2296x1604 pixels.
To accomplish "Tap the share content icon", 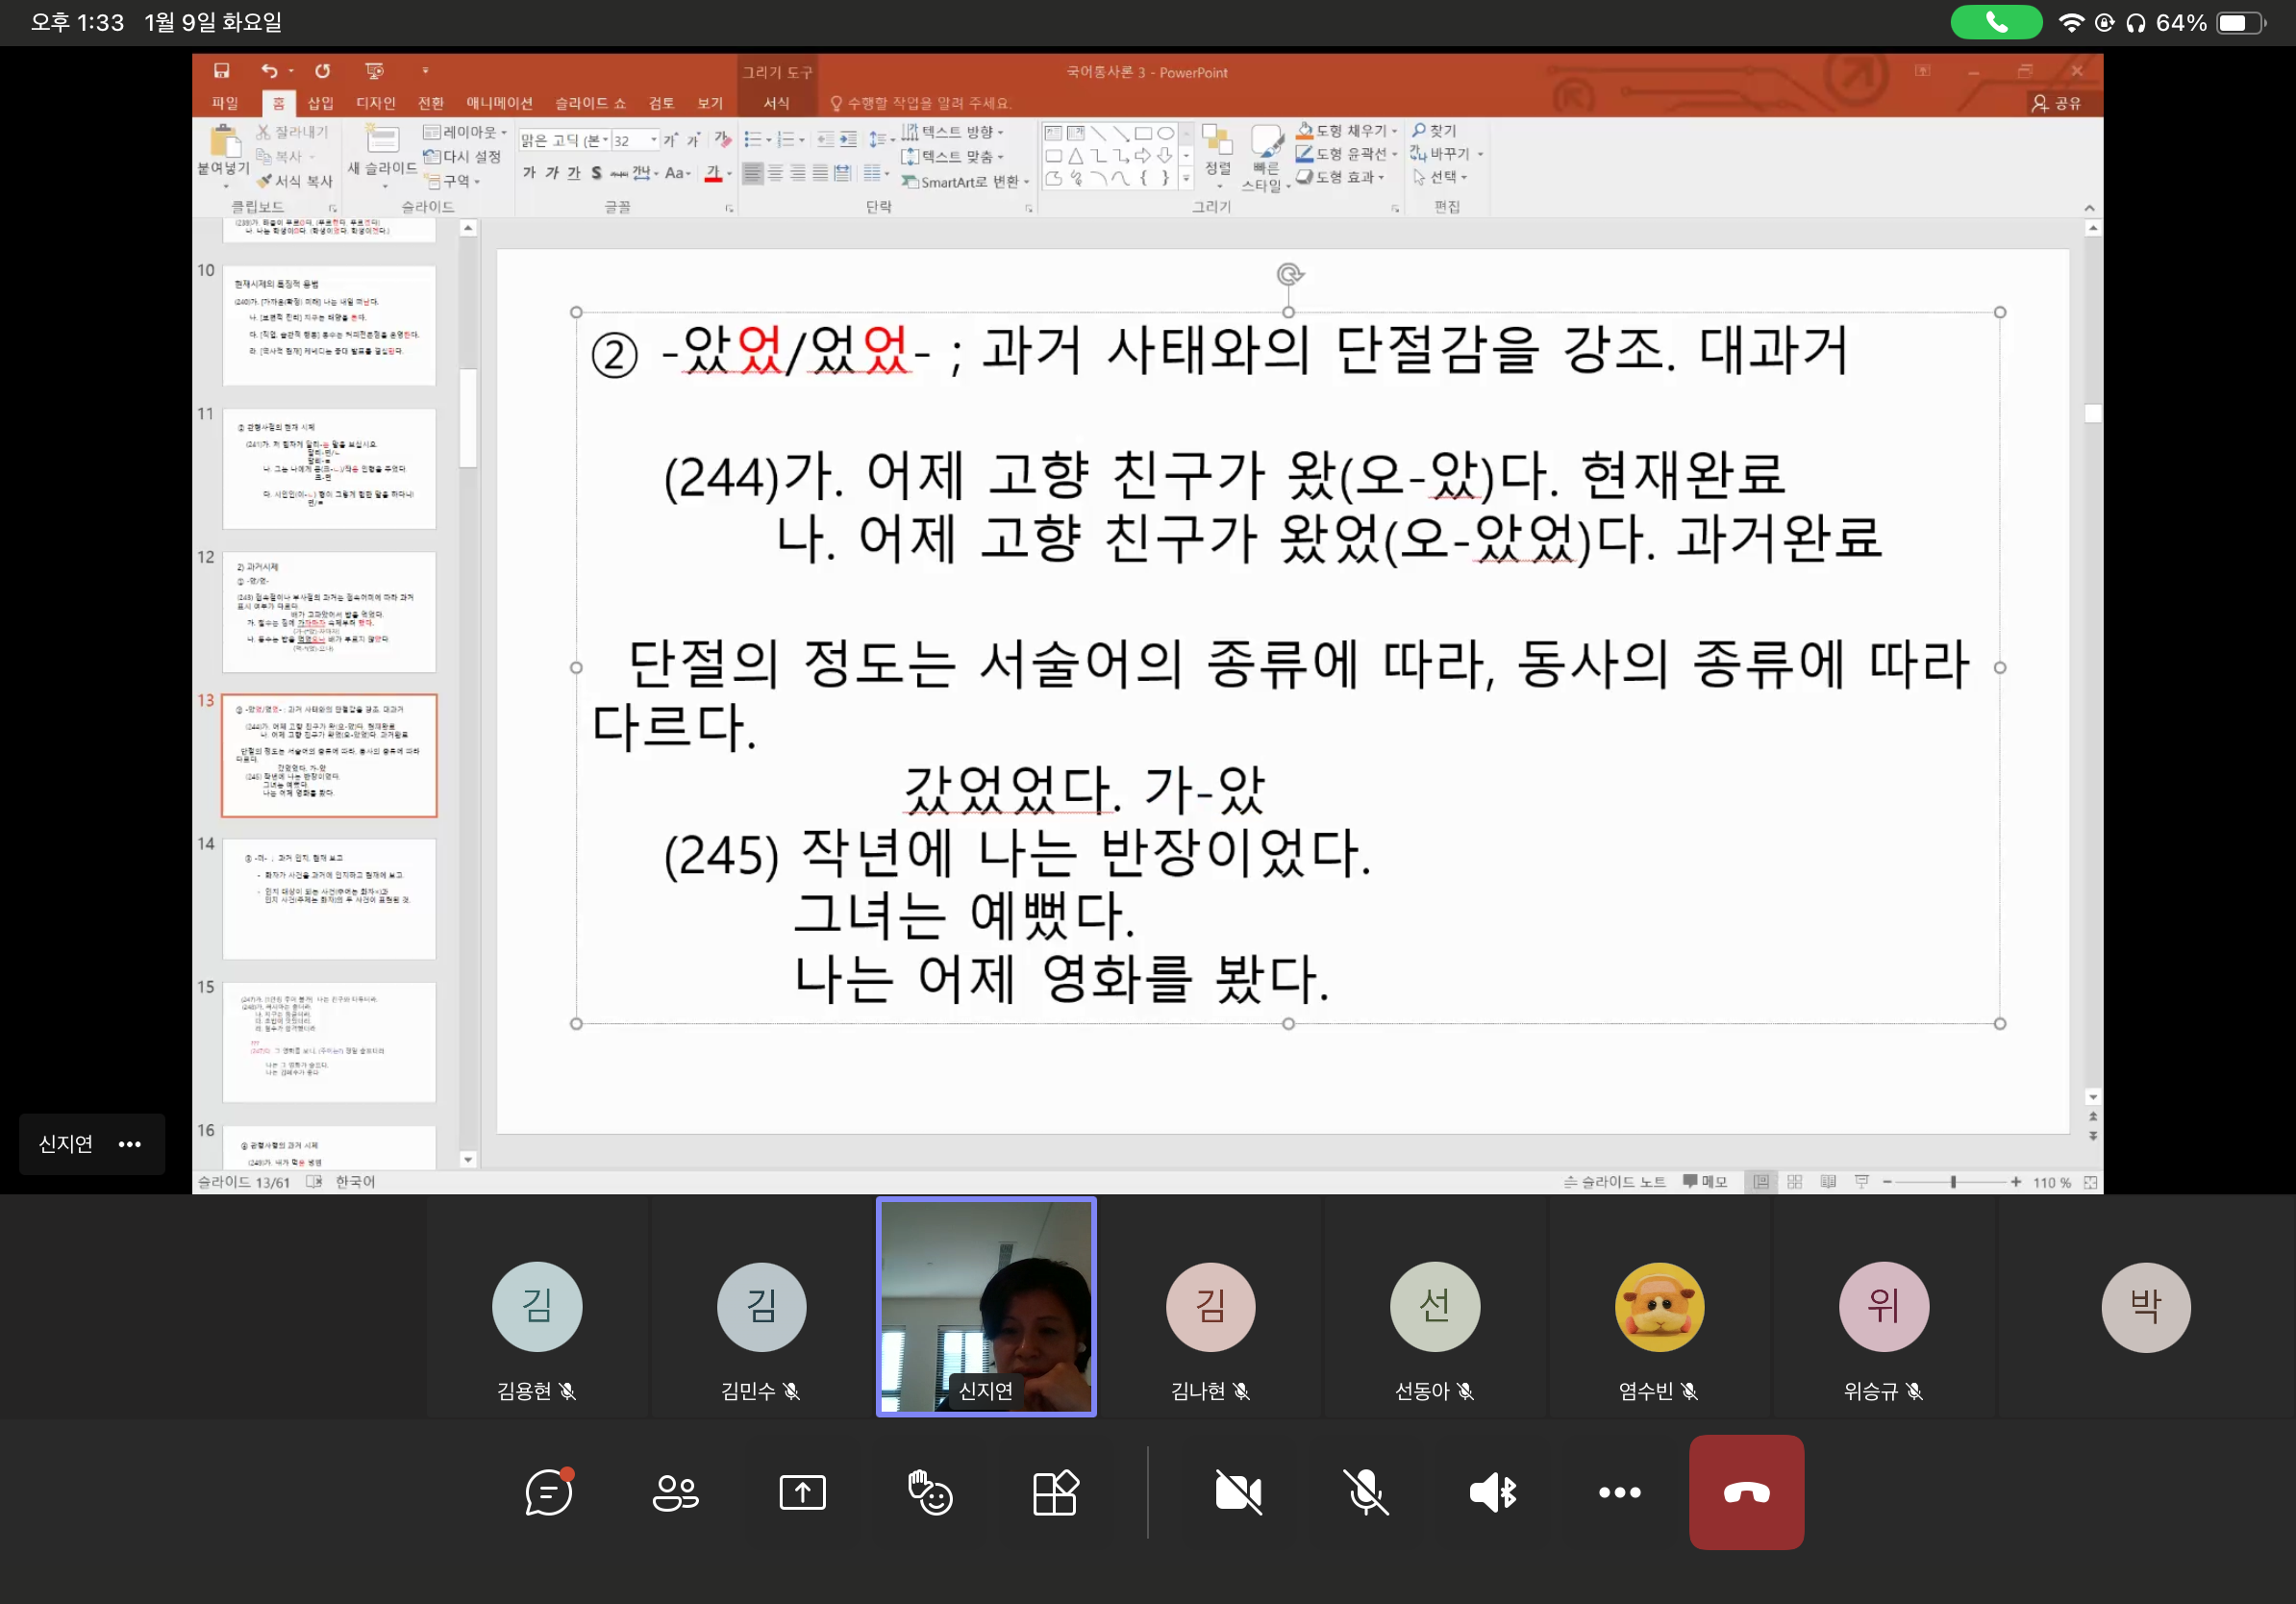I will pyautogui.click(x=802, y=1493).
